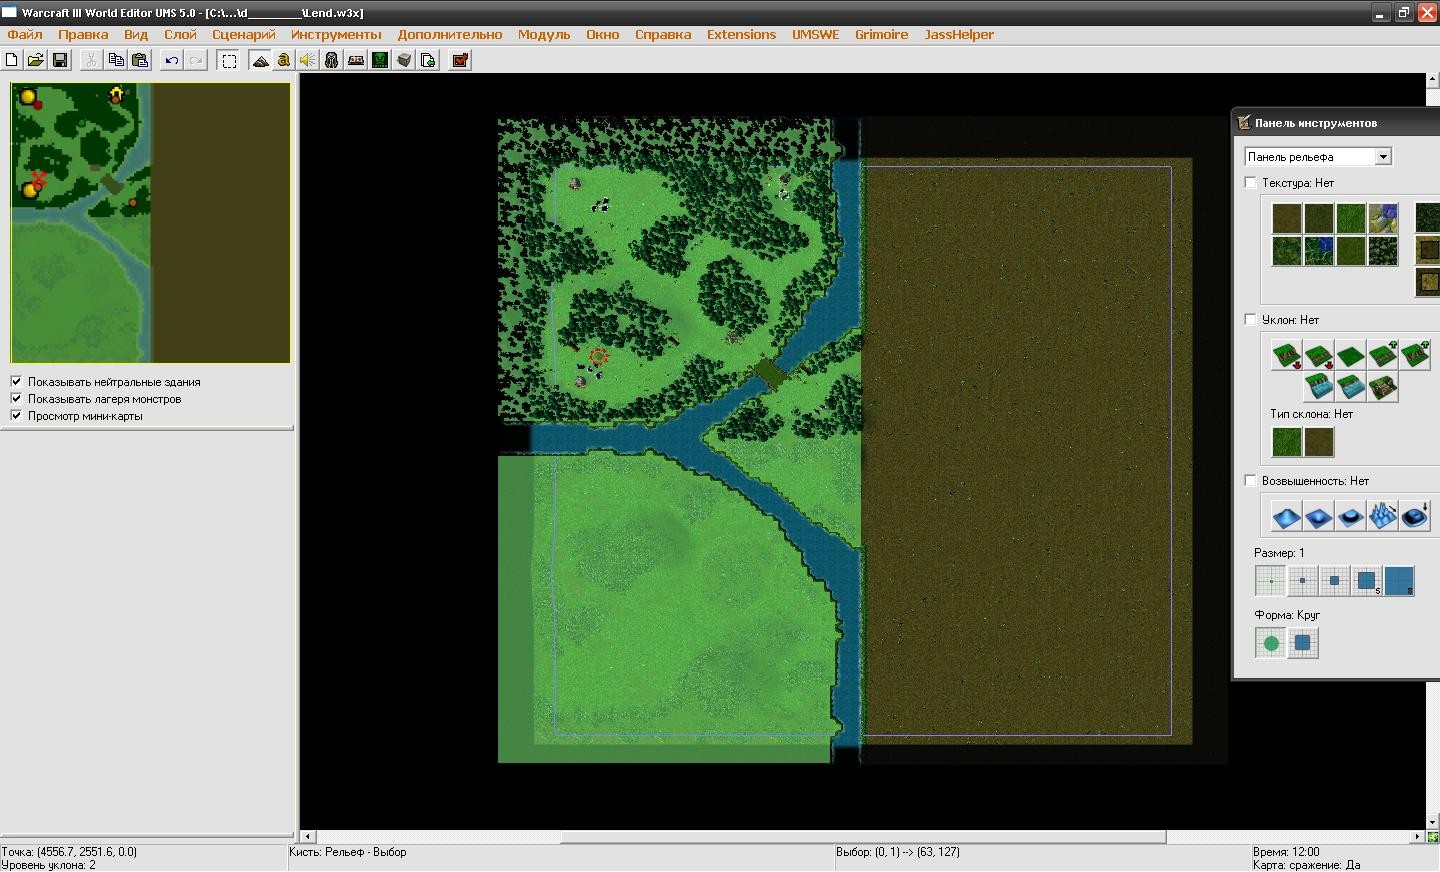The image size is (1440, 872).
Task: Select the second water cliff tool beside the ramp
Action: [1351, 387]
